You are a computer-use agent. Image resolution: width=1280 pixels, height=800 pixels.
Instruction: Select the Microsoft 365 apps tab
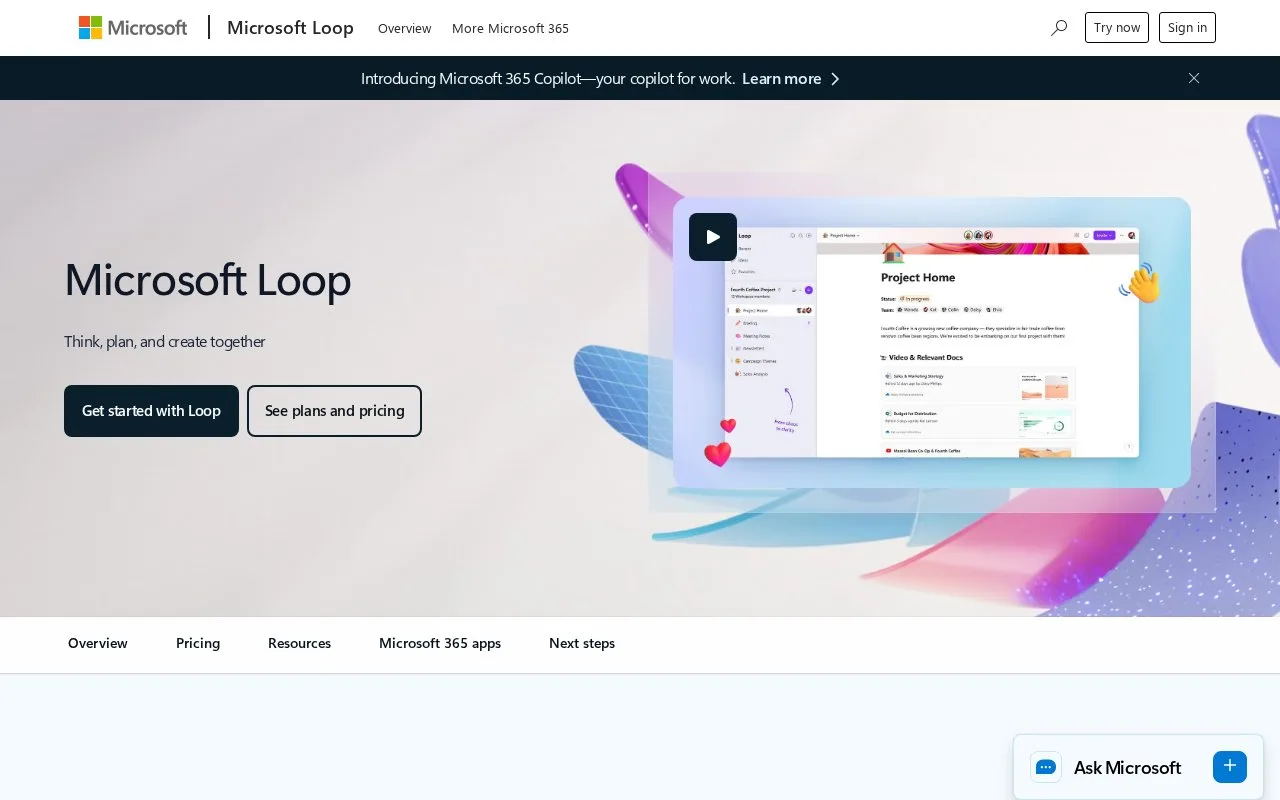tap(440, 644)
